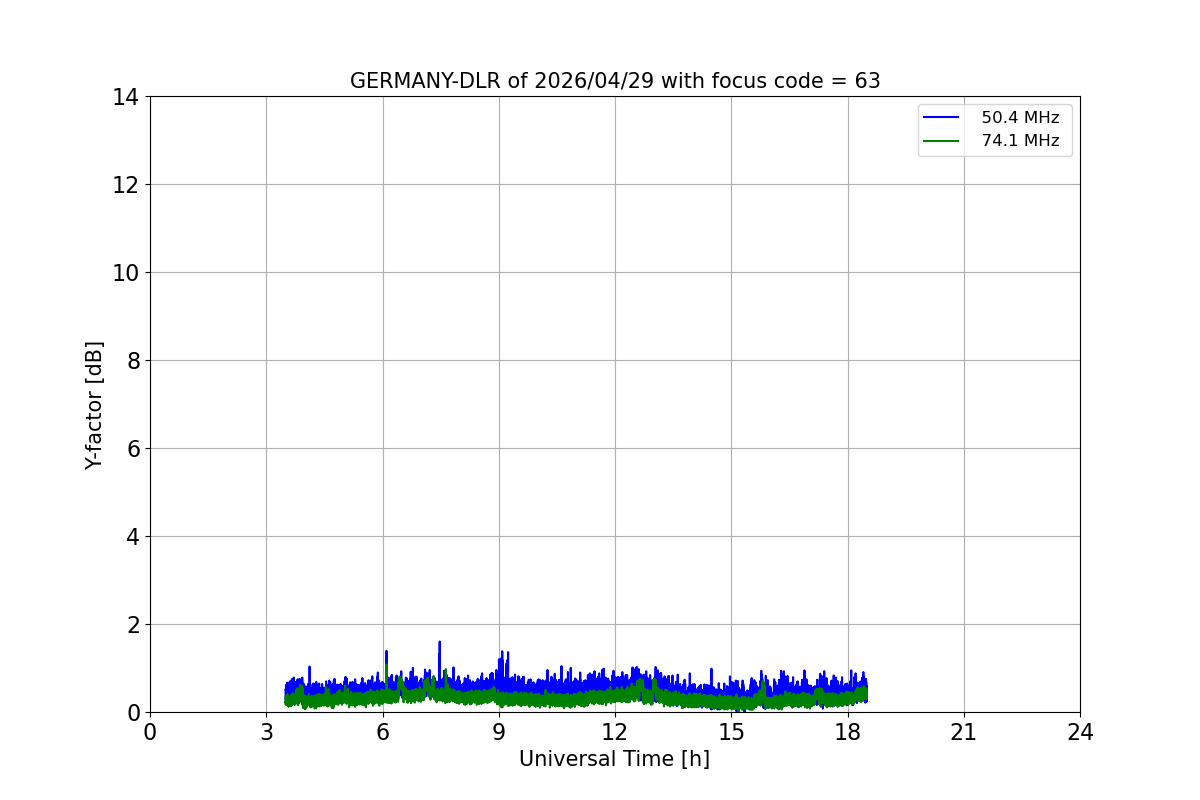Image resolution: width=1200 pixels, height=800 pixels.
Task: Click y-axis tick label 2
Action: pyautogui.click(x=132, y=625)
